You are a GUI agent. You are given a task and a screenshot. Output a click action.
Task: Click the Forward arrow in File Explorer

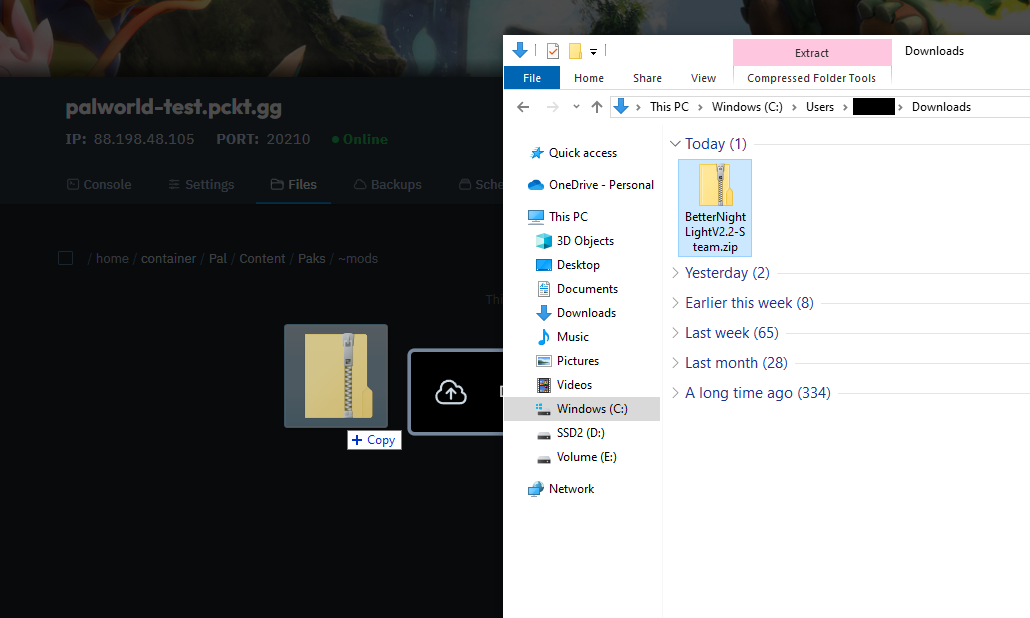click(552, 107)
